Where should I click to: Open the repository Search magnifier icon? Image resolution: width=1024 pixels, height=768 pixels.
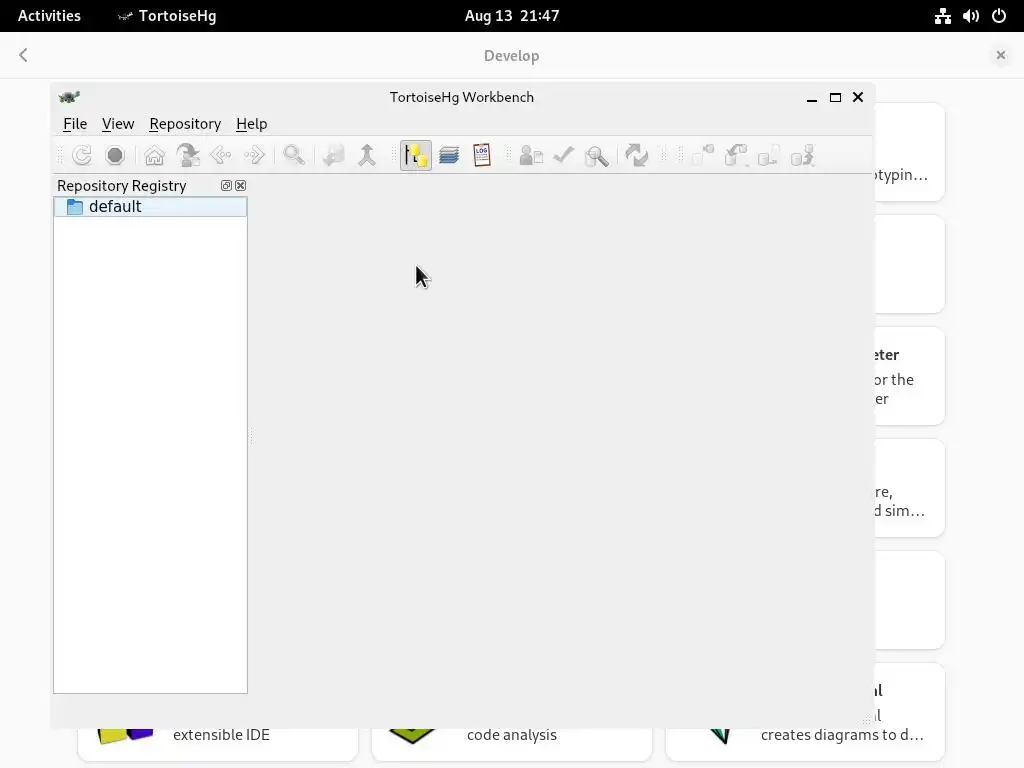[x=596, y=156]
